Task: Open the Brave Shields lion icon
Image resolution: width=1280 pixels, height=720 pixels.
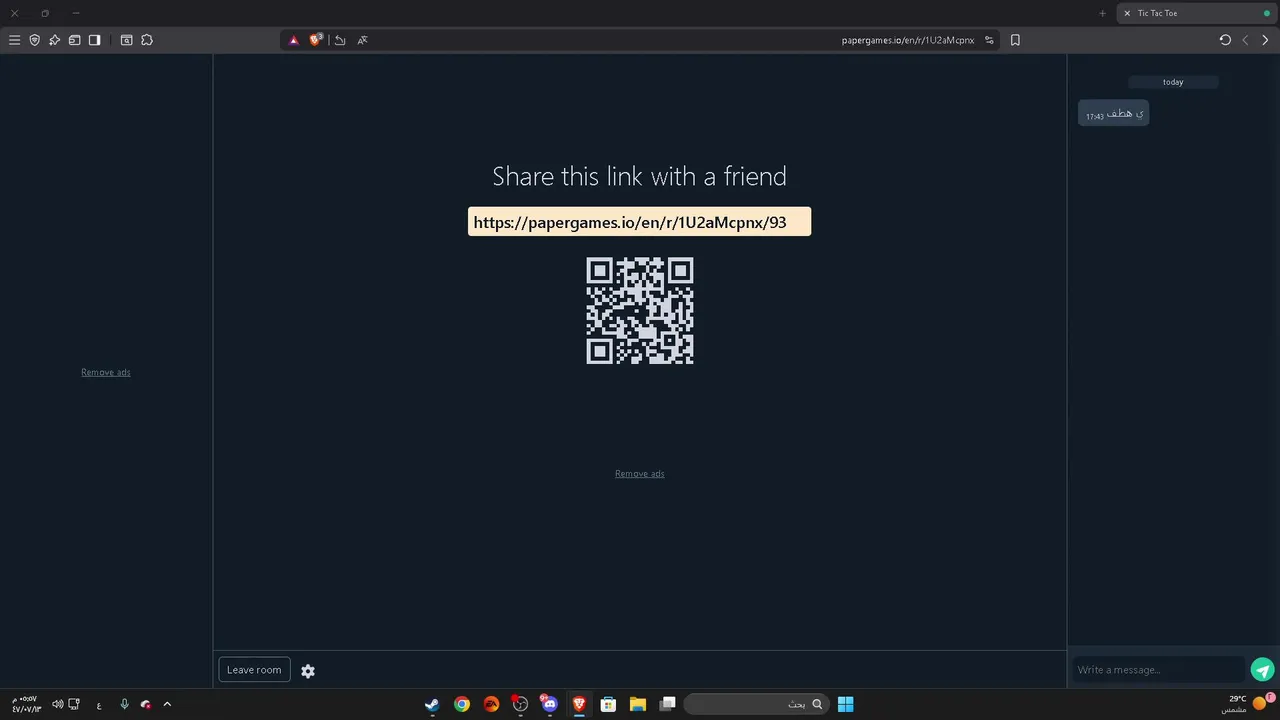Action: [x=316, y=40]
